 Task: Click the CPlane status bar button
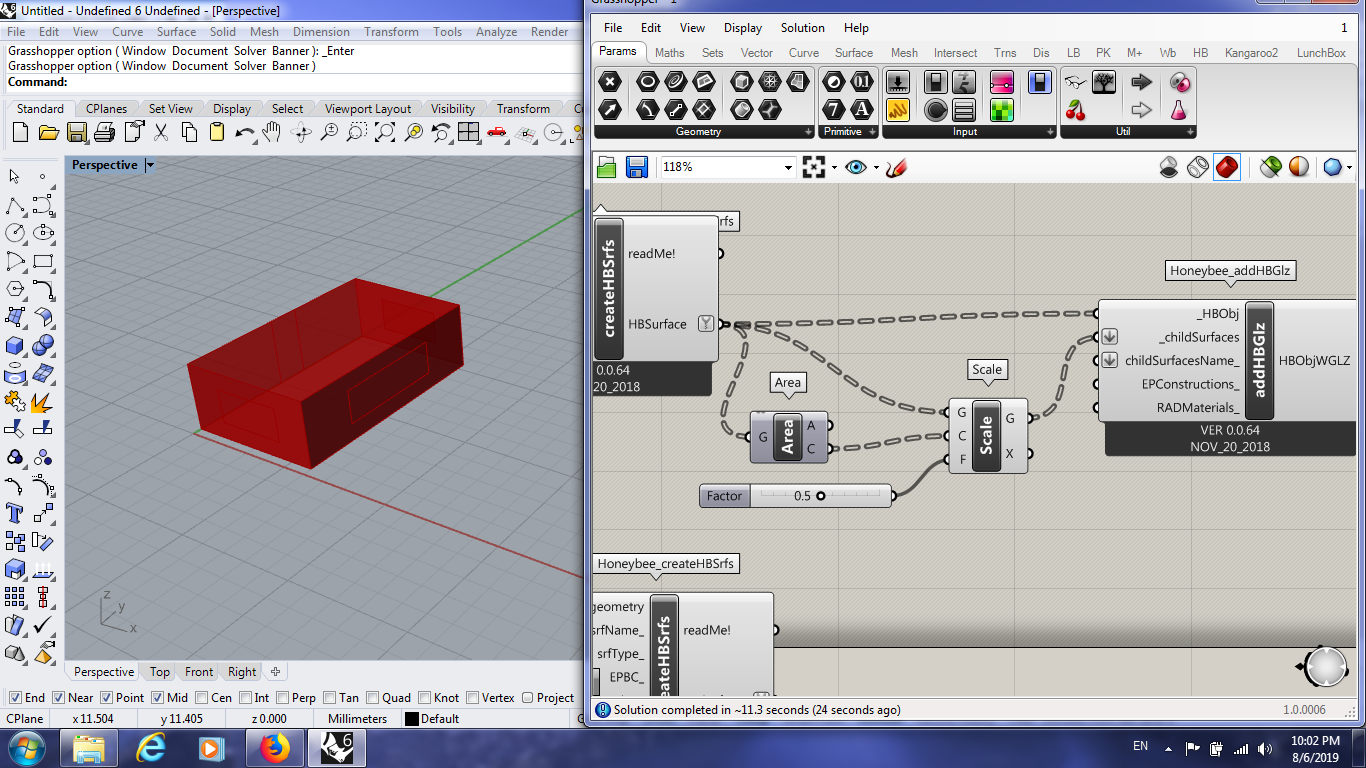[x=25, y=718]
